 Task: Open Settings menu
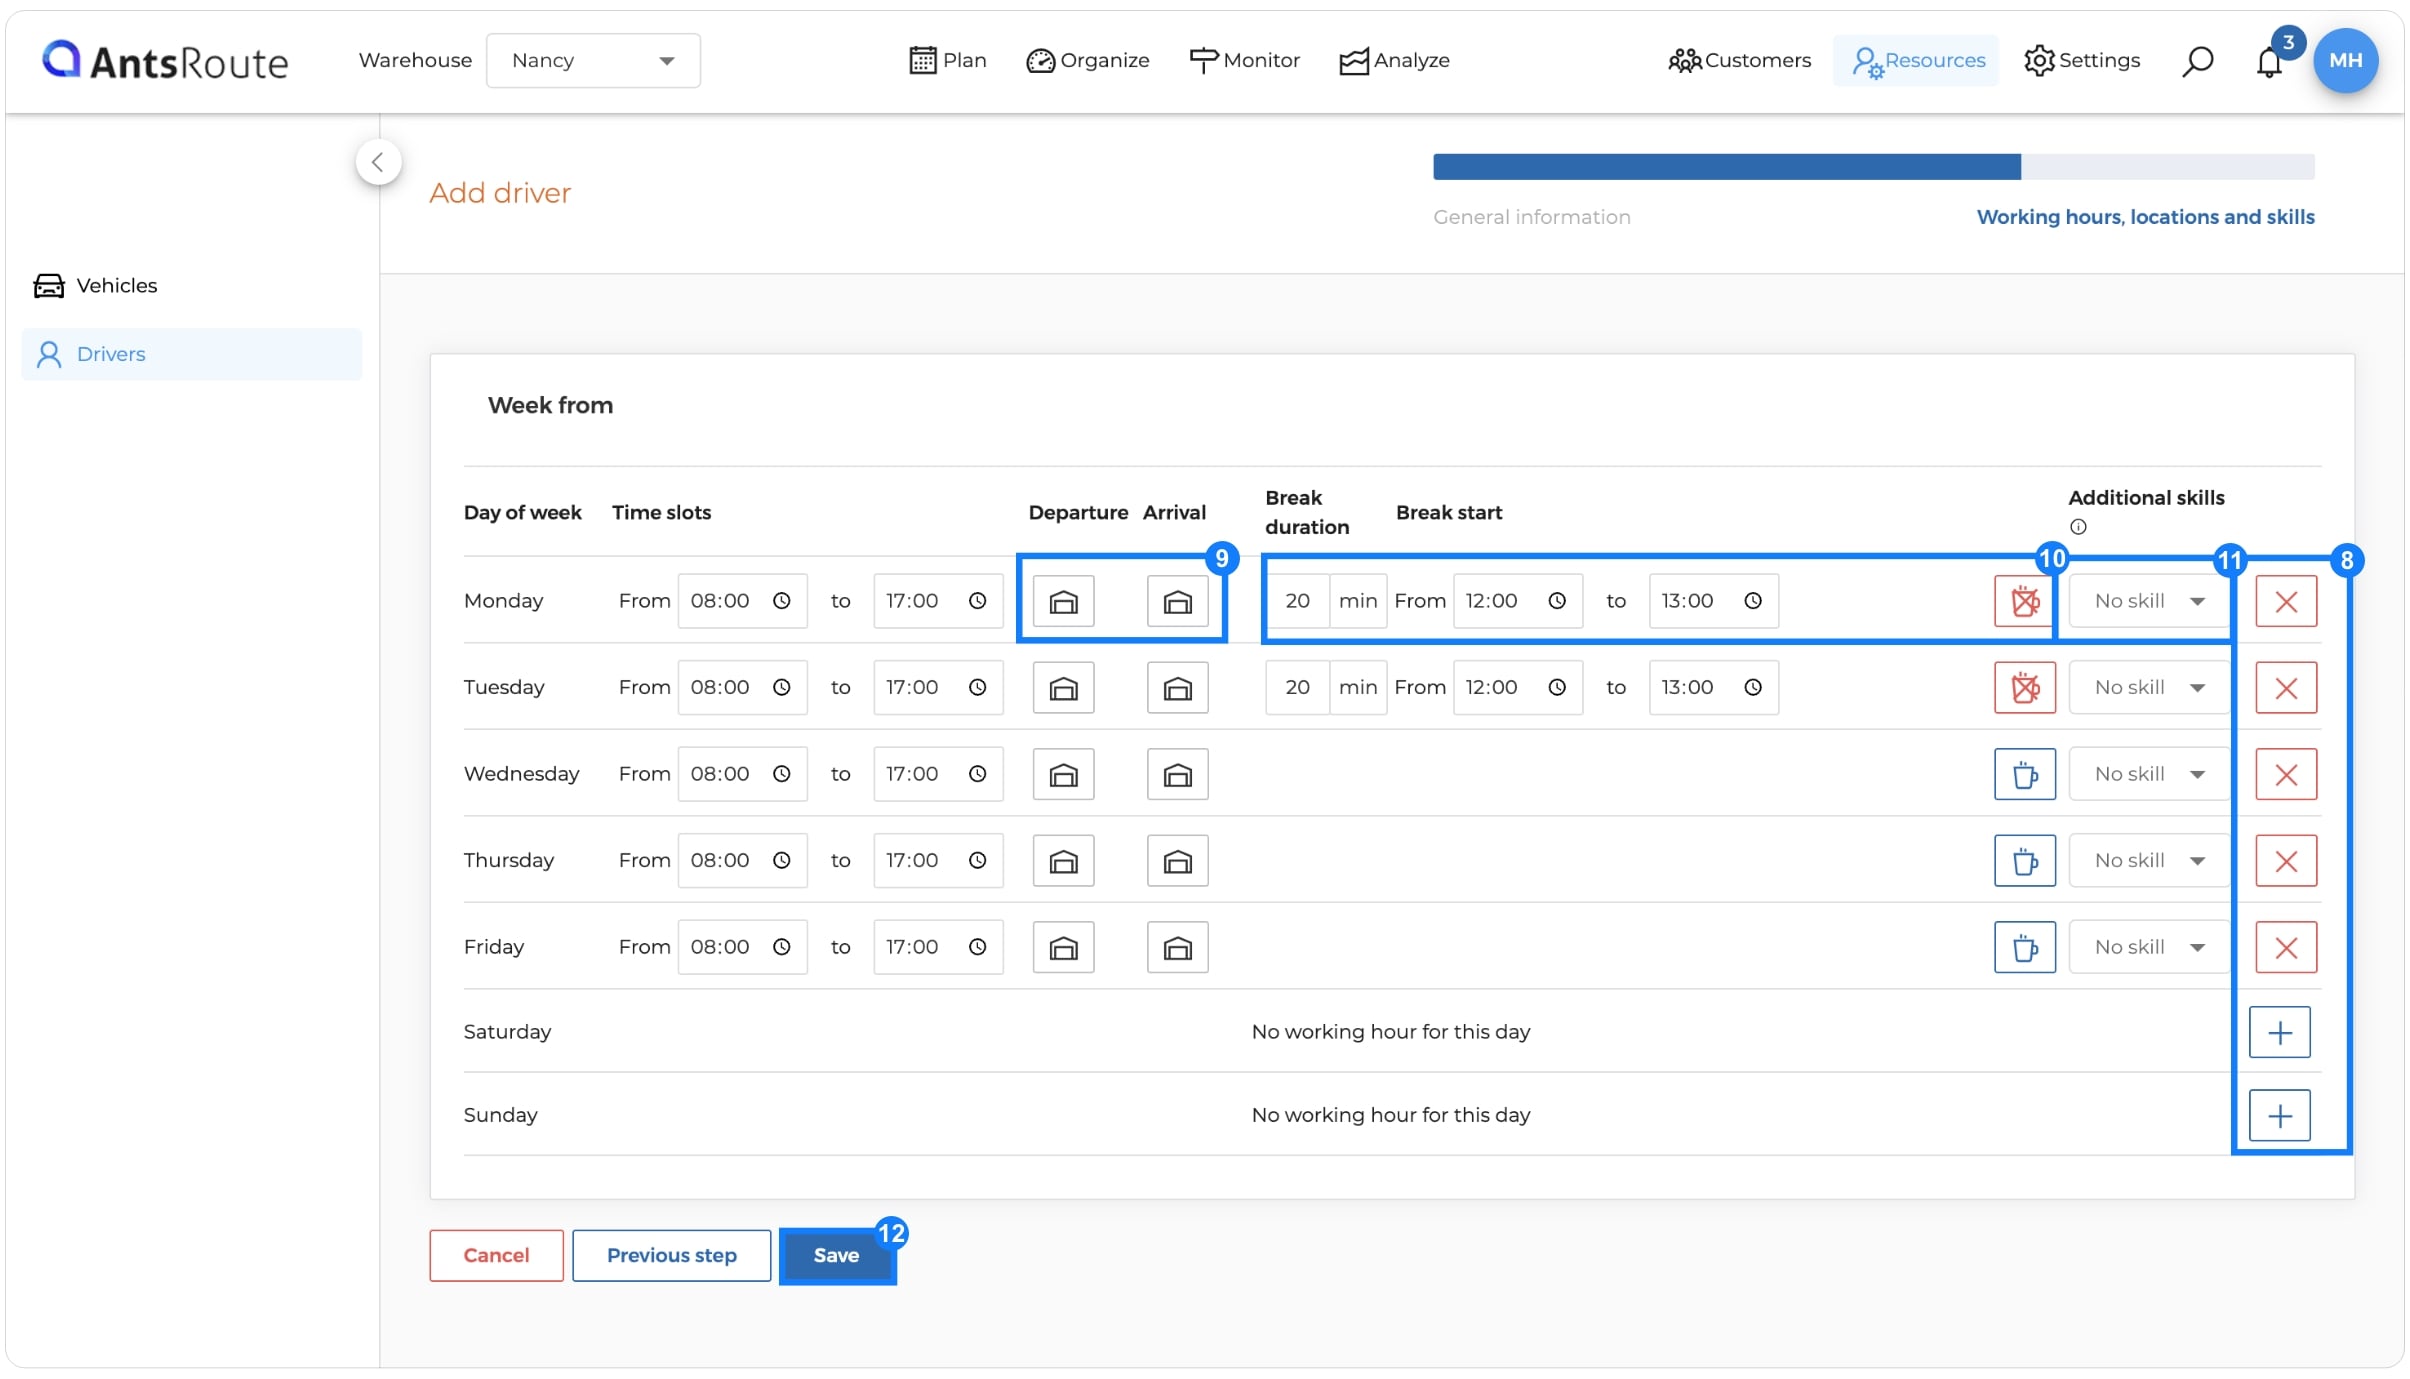click(x=2082, y=61)
